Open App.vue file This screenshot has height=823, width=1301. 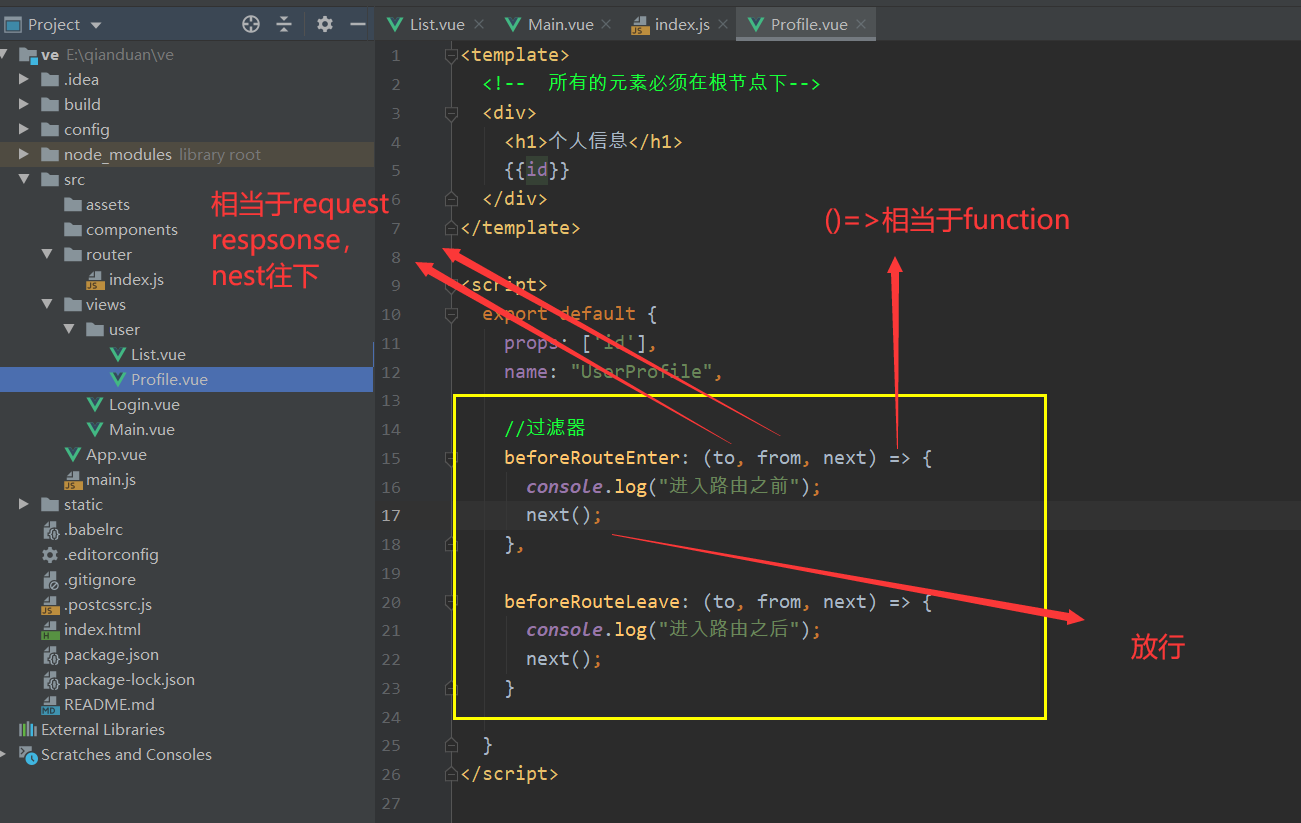tap(116, 455)
